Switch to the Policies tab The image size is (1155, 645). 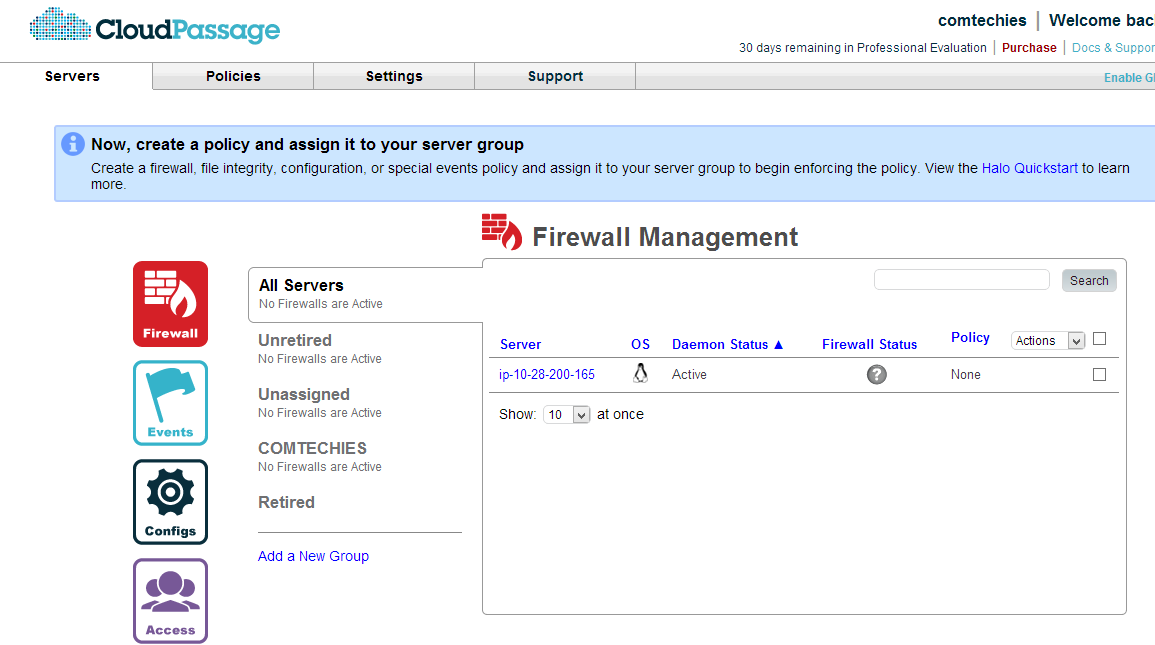[233, 76]
